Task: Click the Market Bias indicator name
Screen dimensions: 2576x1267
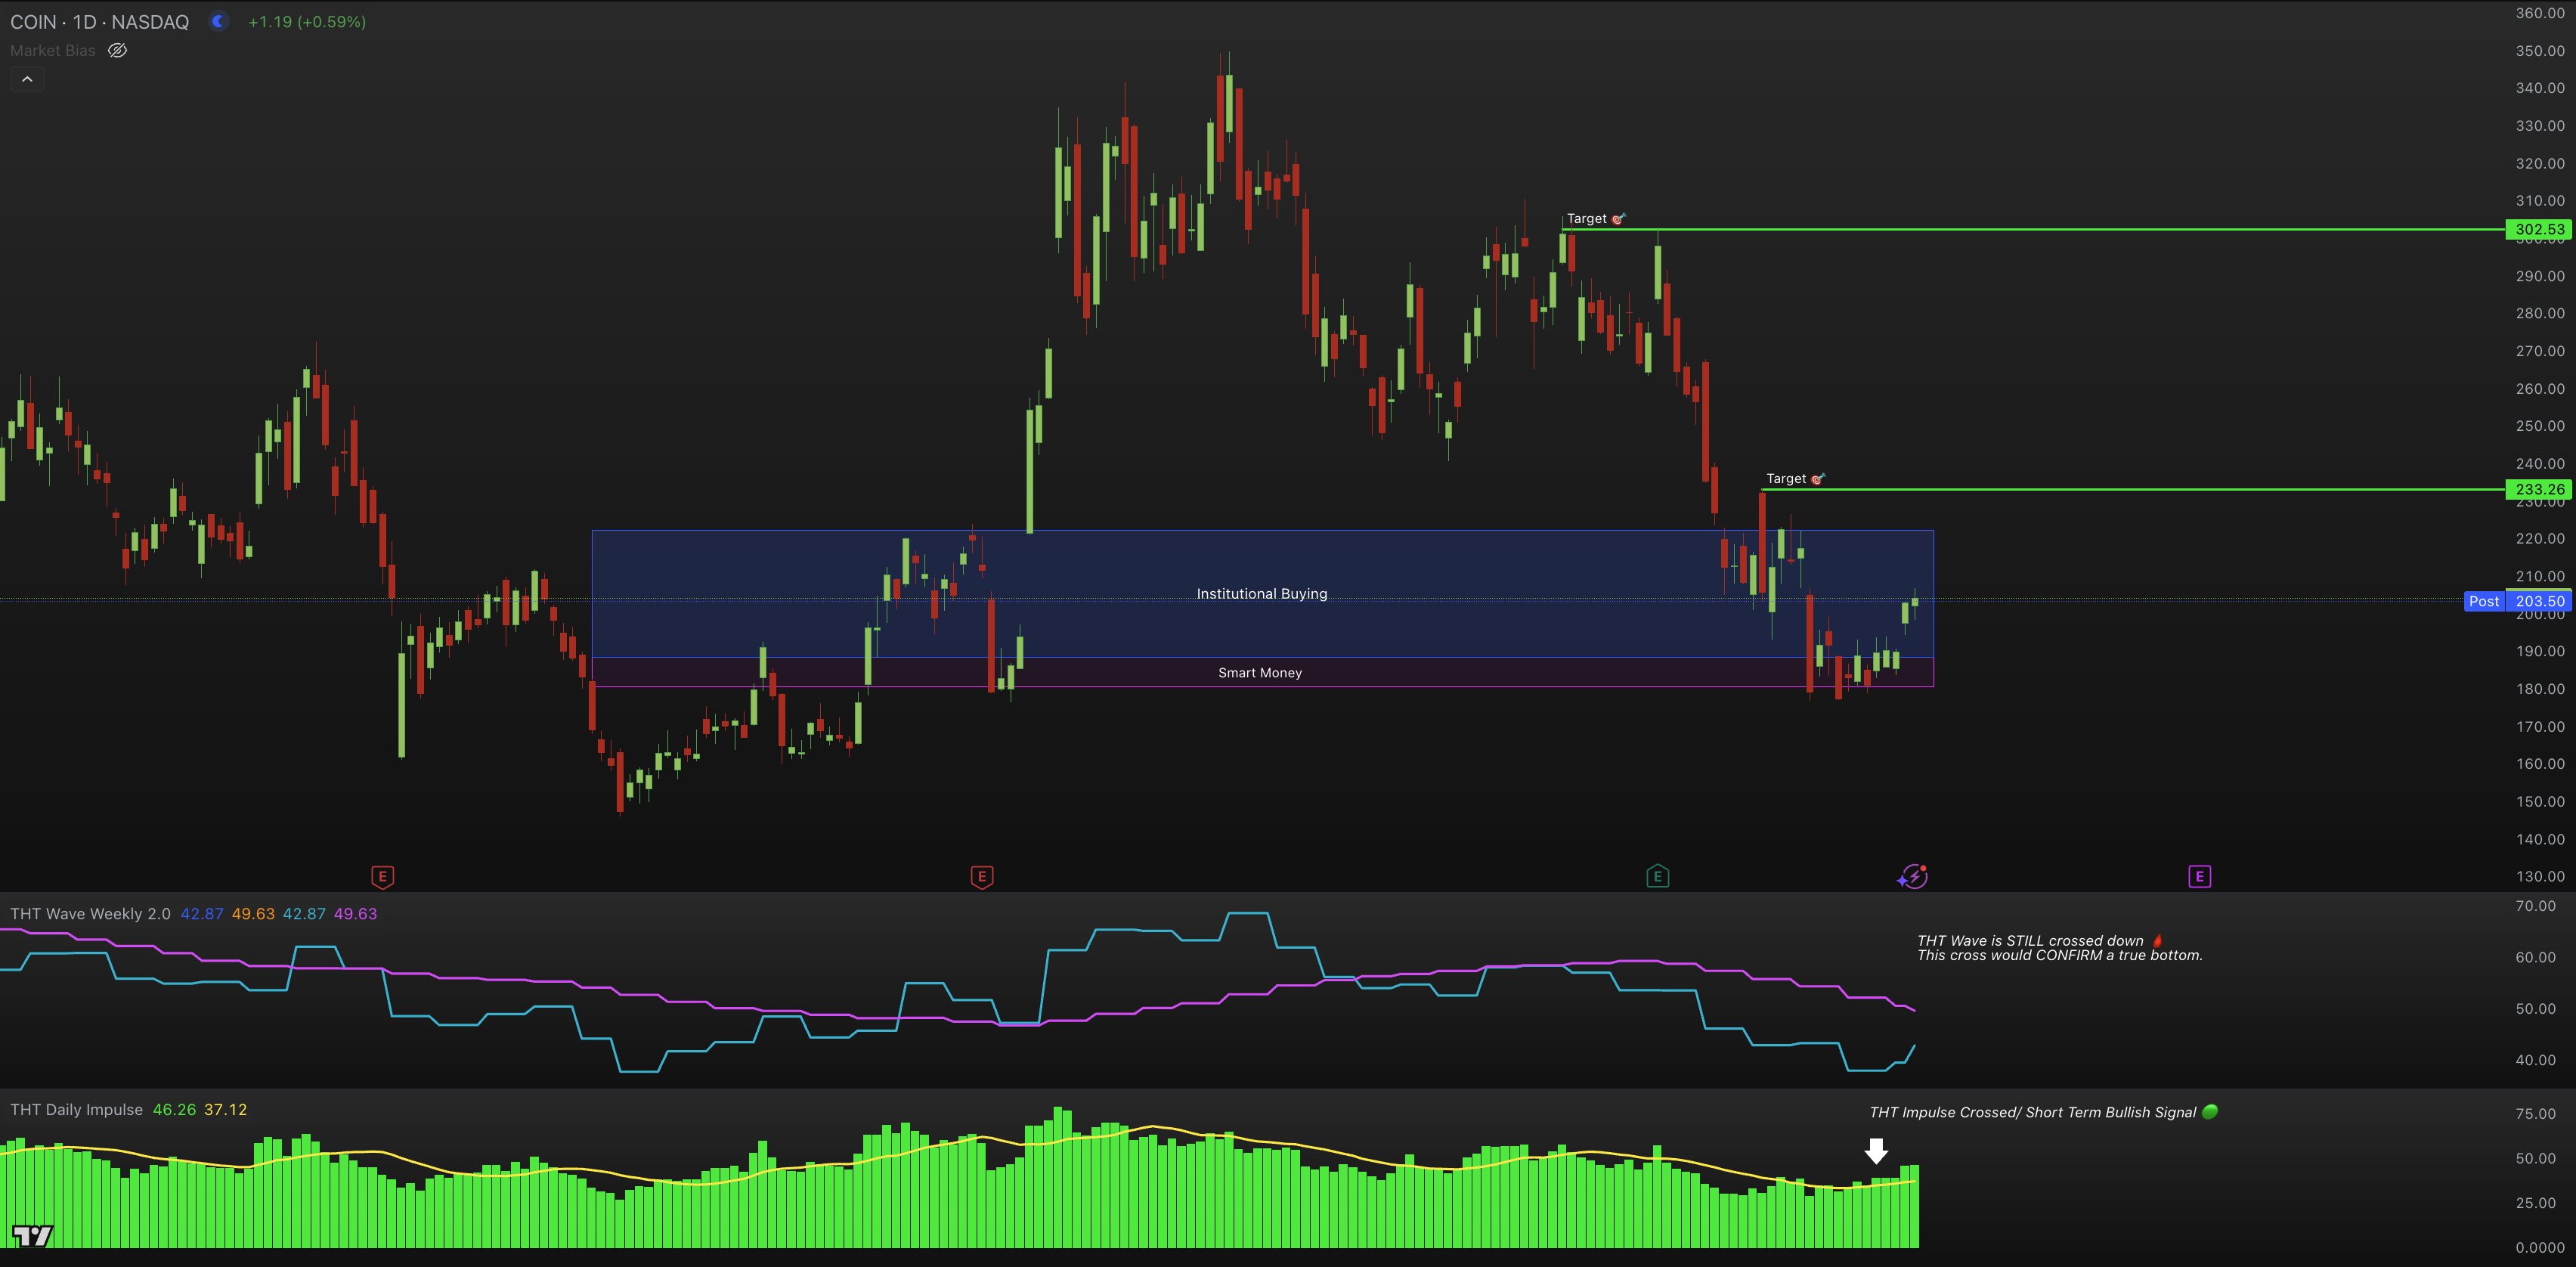Action: pyautogui.click(x=52, y=50)
